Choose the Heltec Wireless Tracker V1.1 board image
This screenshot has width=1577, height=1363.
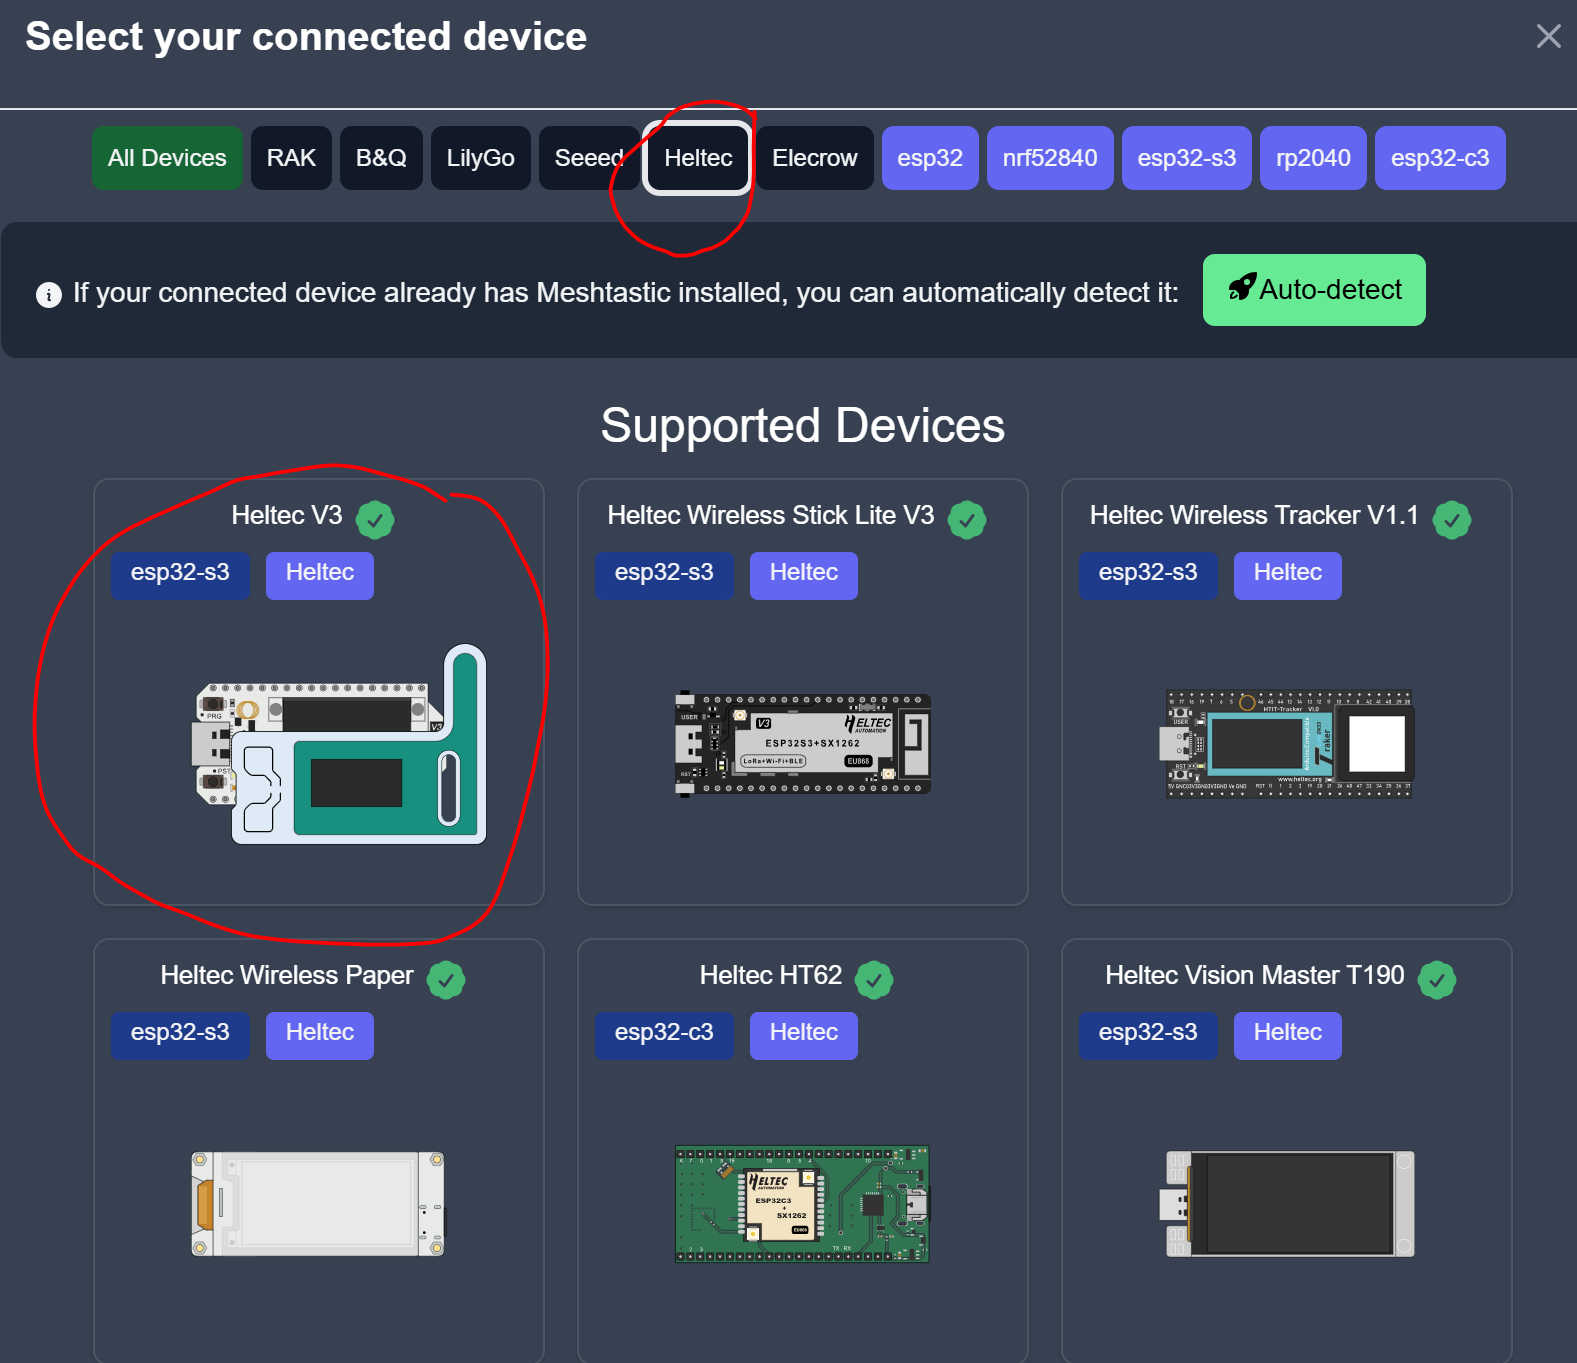(x=1288, y=744)
